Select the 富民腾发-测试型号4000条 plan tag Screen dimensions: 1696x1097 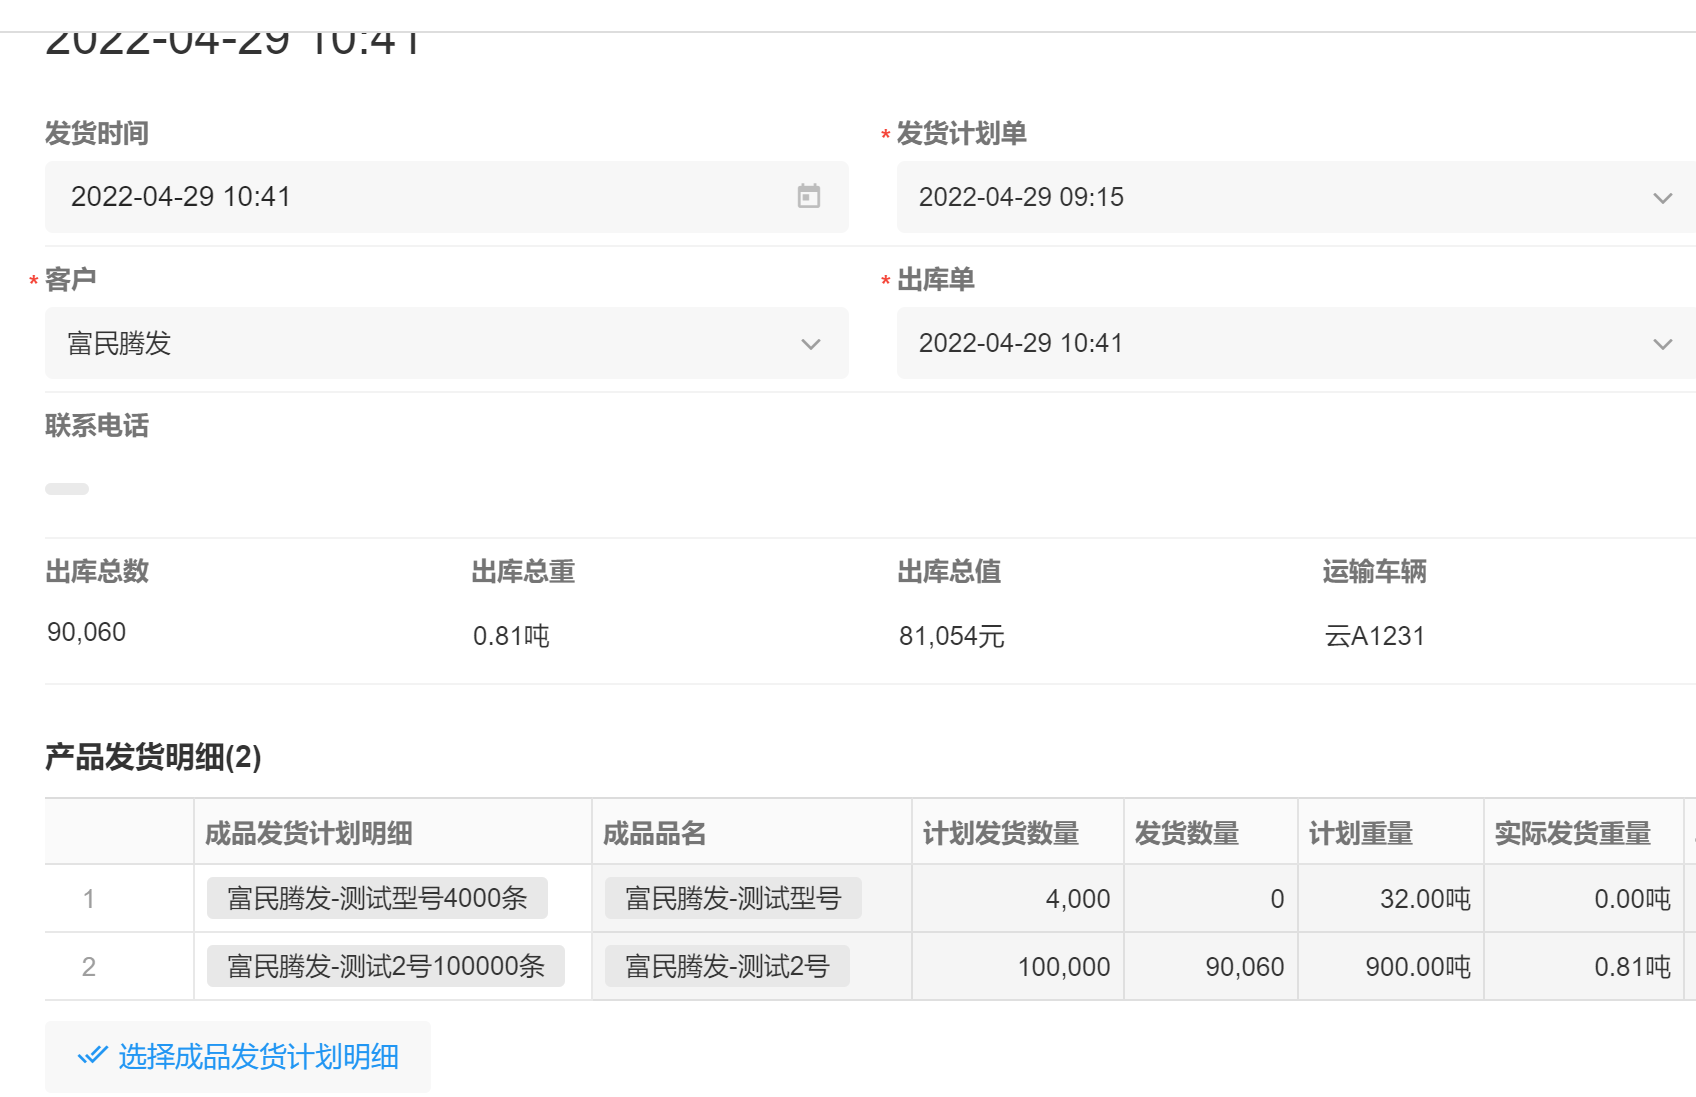coord(377,898)
